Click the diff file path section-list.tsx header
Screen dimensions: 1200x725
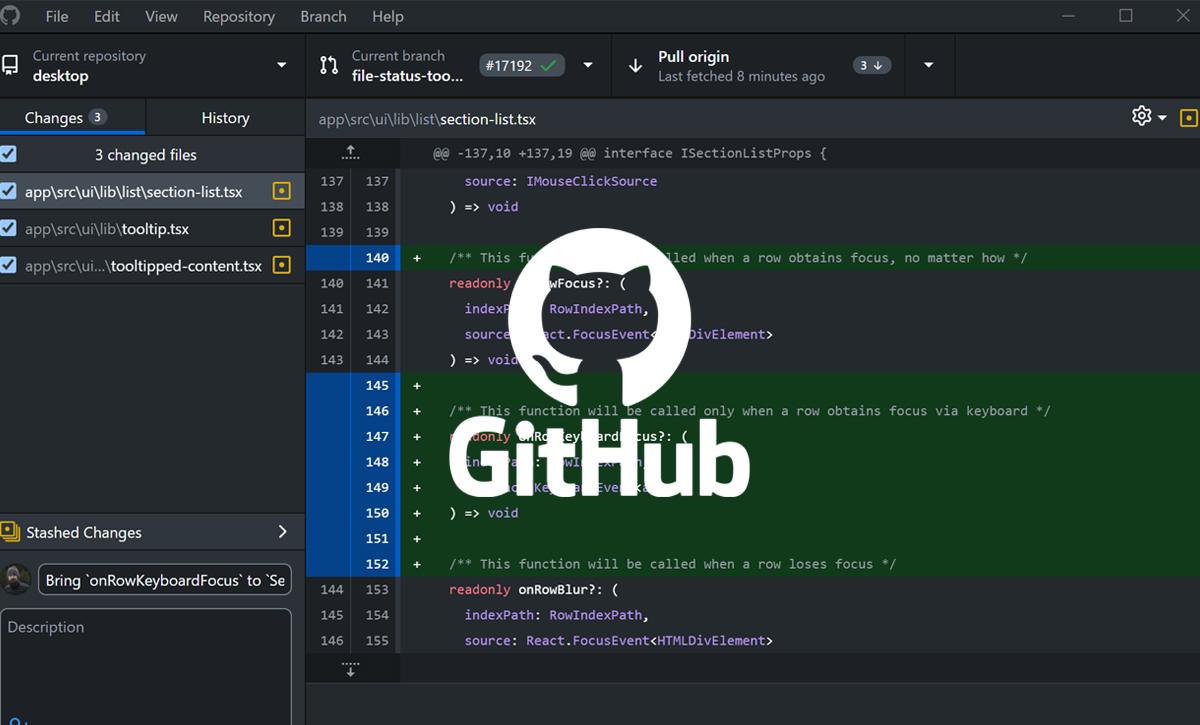(427, 119)
